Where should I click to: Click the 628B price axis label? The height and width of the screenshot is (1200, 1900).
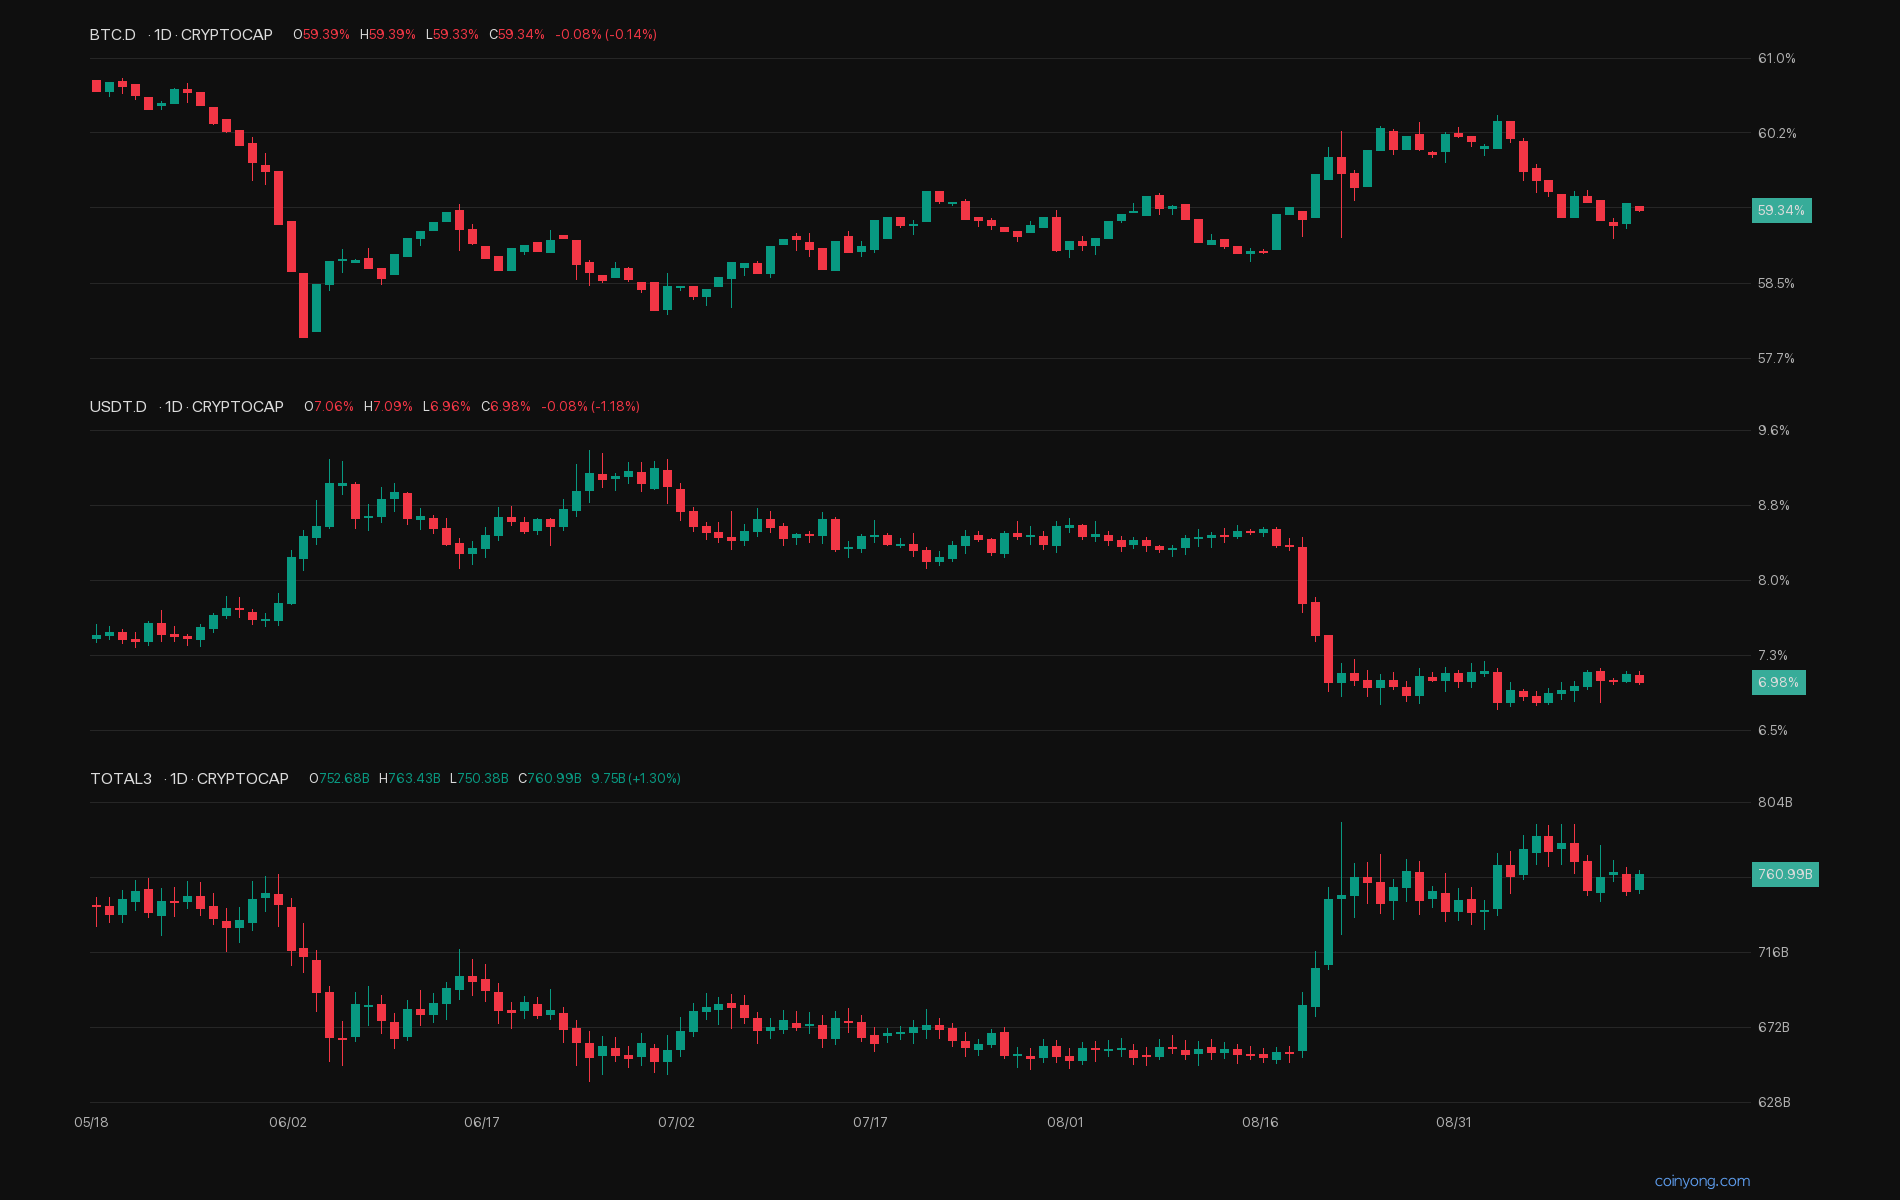1774,1103
